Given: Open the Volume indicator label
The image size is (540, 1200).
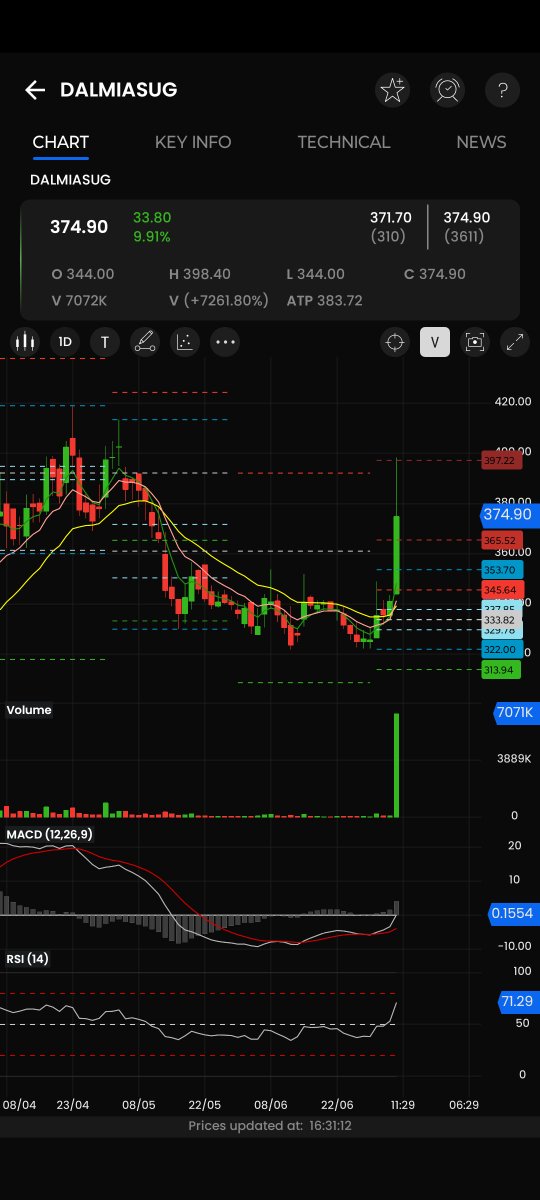Looking at the screenshot, I should pos(29,710).
